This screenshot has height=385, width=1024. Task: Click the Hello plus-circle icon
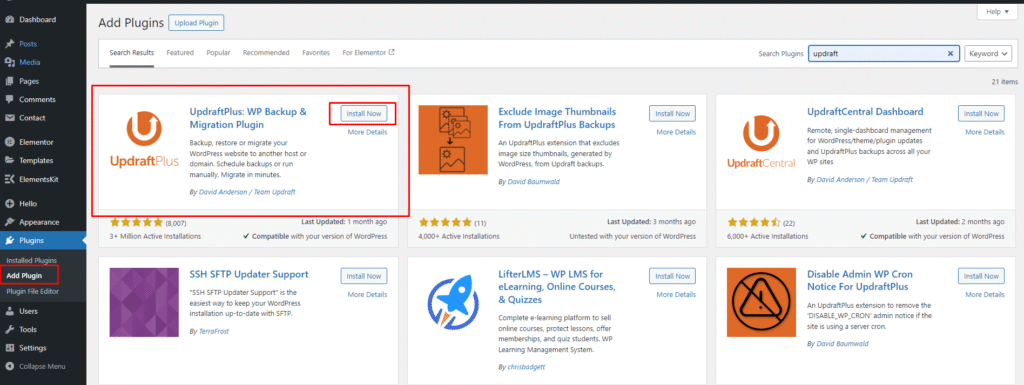9,204
